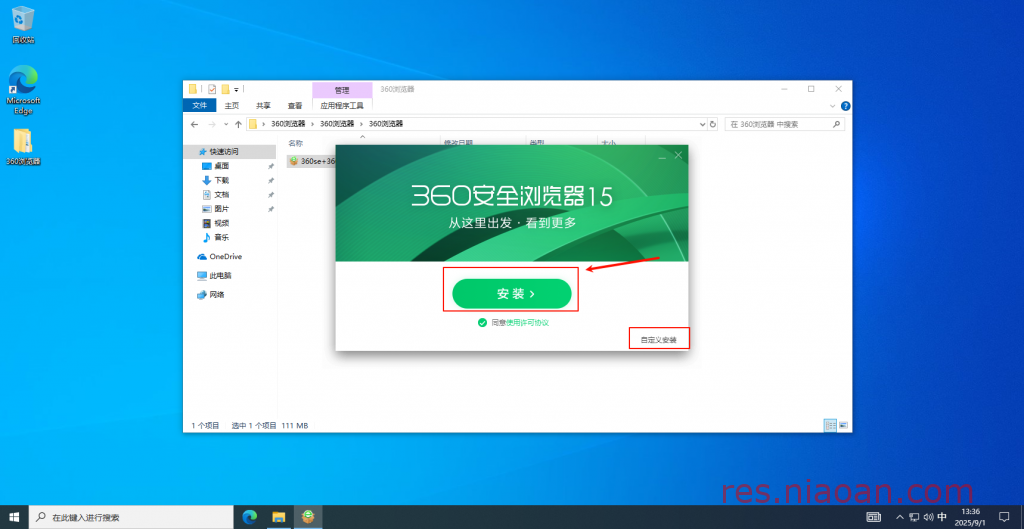The image size is (1024, 529).
Task: Open clock and calendar at 13:36
Action: click(971, 517)
